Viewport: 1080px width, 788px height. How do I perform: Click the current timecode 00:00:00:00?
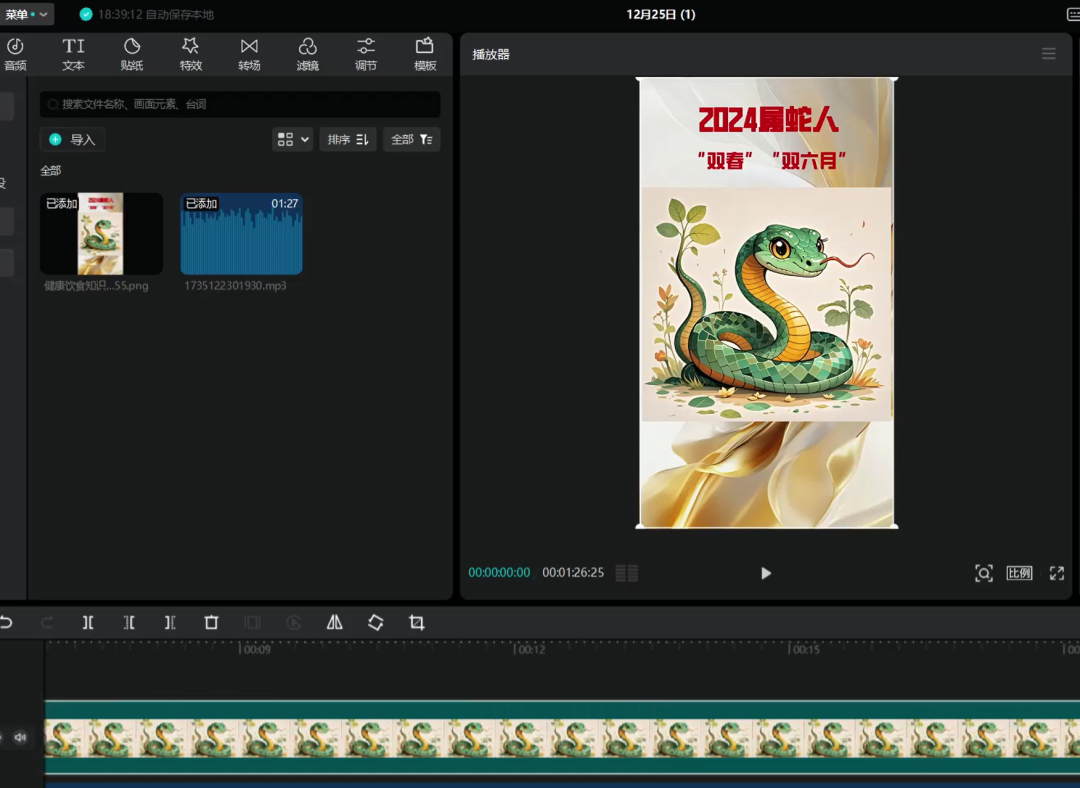point(499,572)
